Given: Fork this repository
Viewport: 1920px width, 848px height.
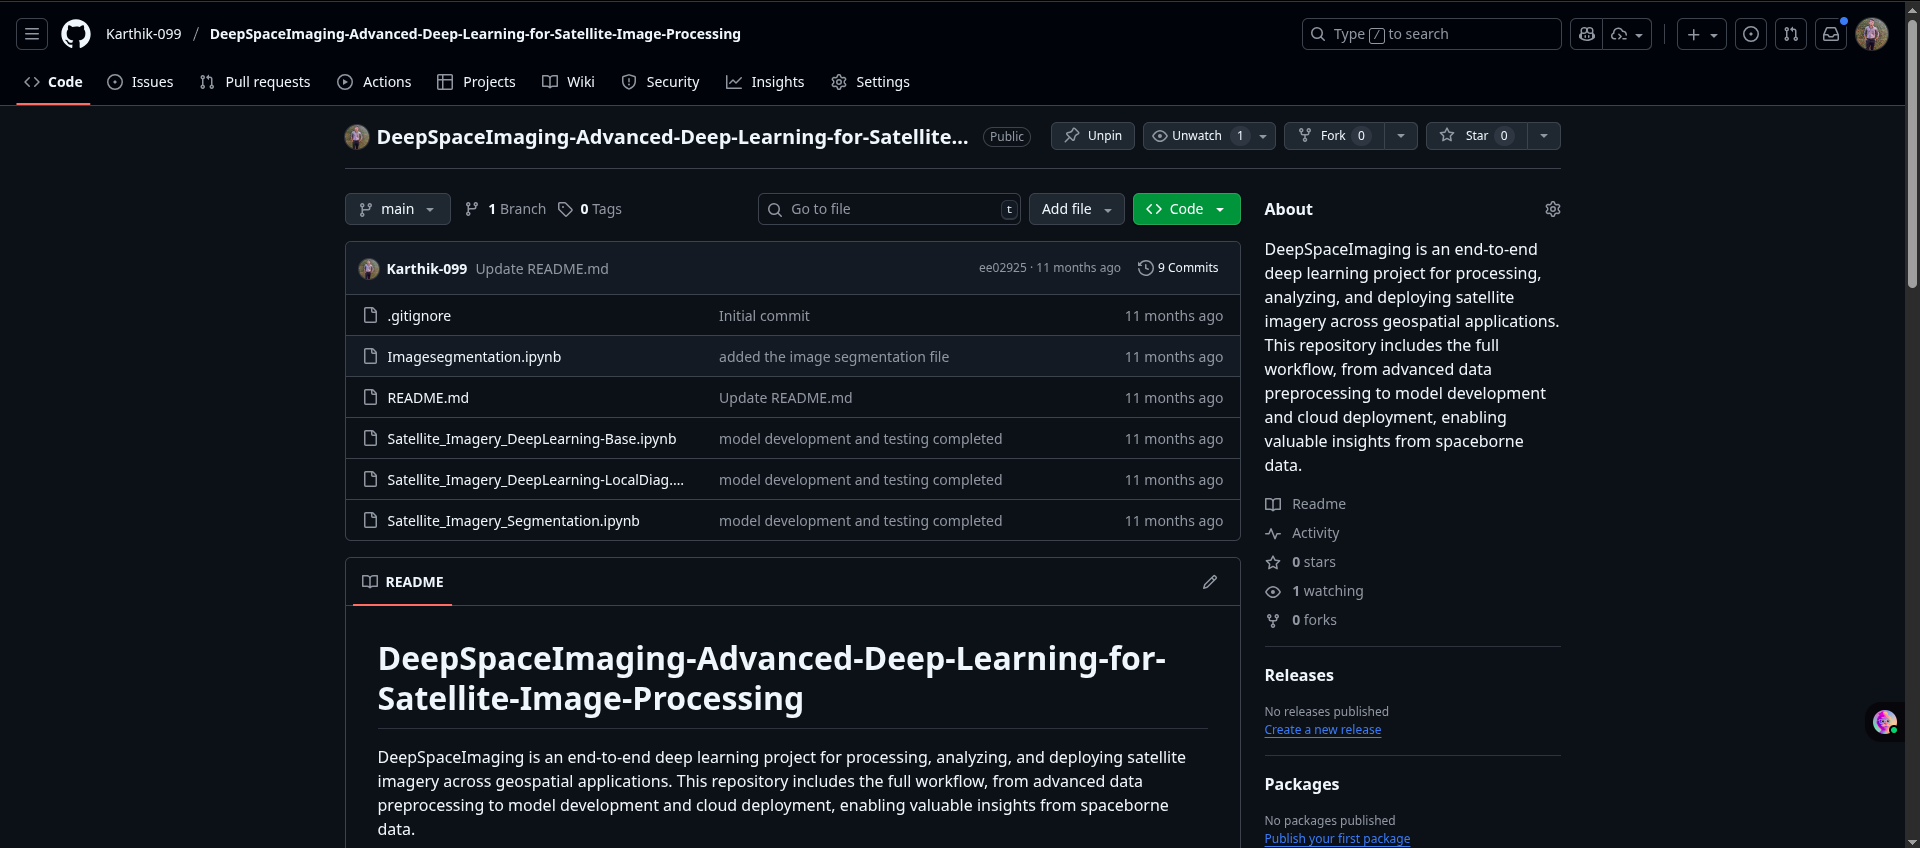Looking at the screenshot, I should 1334,136.
